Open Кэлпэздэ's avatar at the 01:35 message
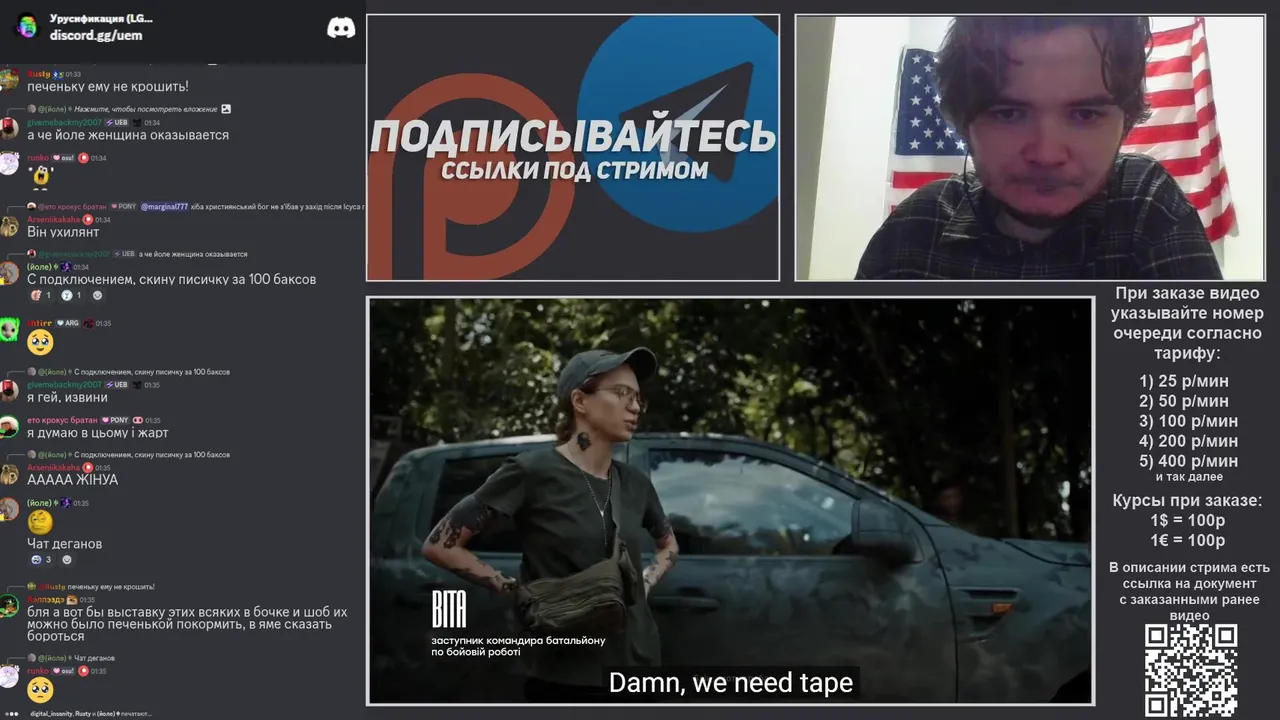1280x720 pixels. point(10,606)
